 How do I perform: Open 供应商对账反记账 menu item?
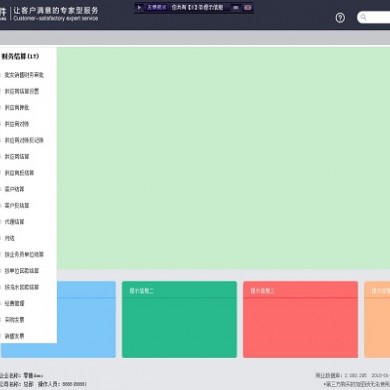24,140
